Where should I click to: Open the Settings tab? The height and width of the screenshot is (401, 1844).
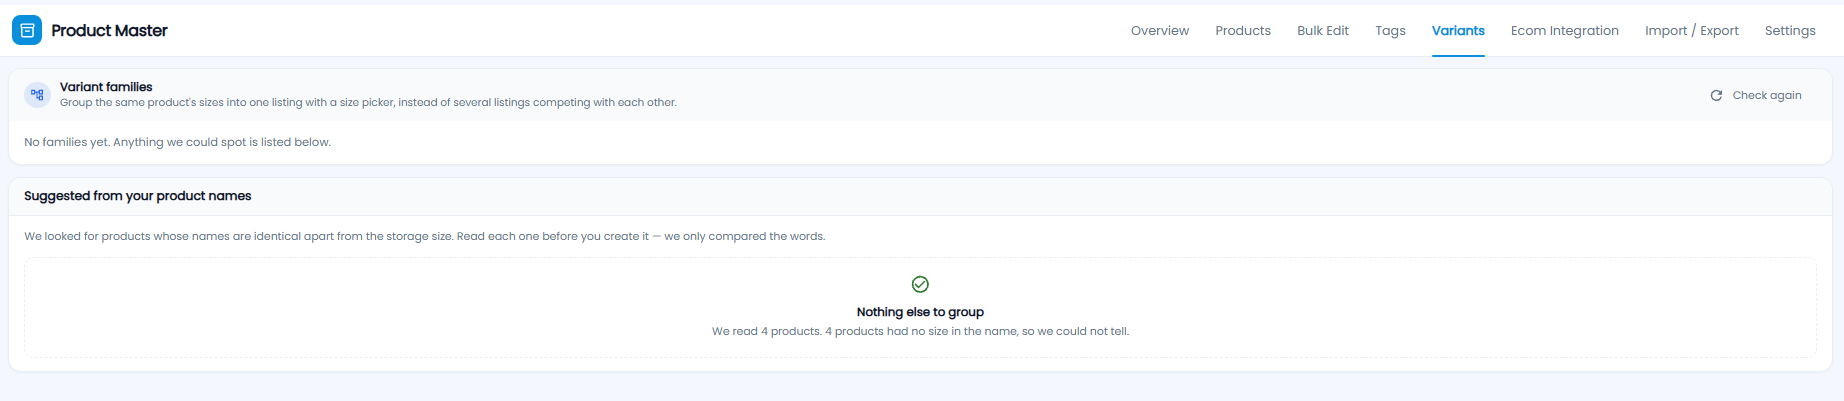(1790, 31)
